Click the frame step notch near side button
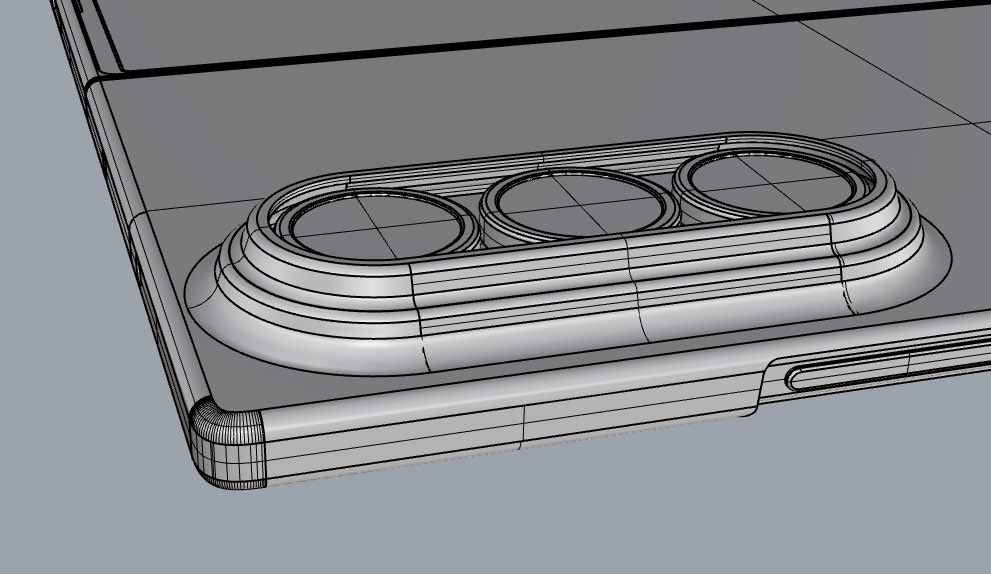The image size is (991, 574). click(x=758, y=385)
